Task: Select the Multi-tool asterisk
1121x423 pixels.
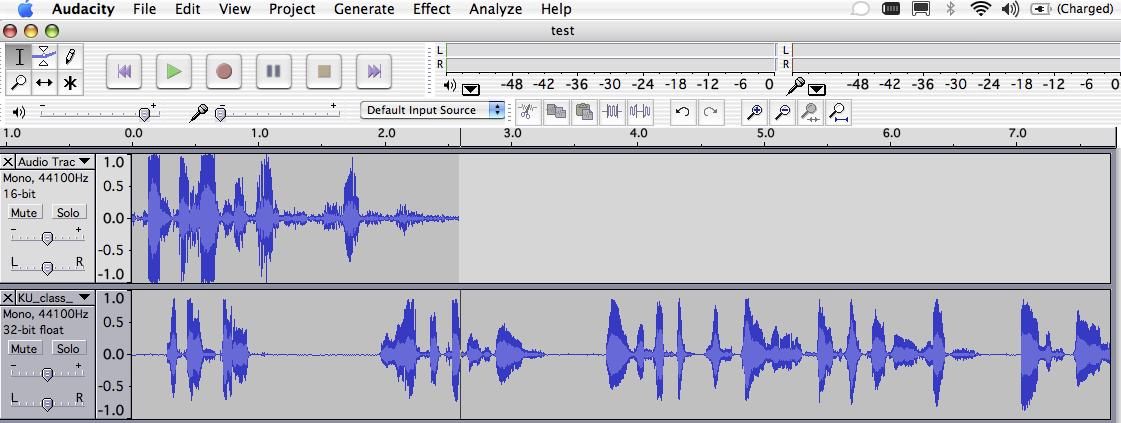Action: pos(69,82)
